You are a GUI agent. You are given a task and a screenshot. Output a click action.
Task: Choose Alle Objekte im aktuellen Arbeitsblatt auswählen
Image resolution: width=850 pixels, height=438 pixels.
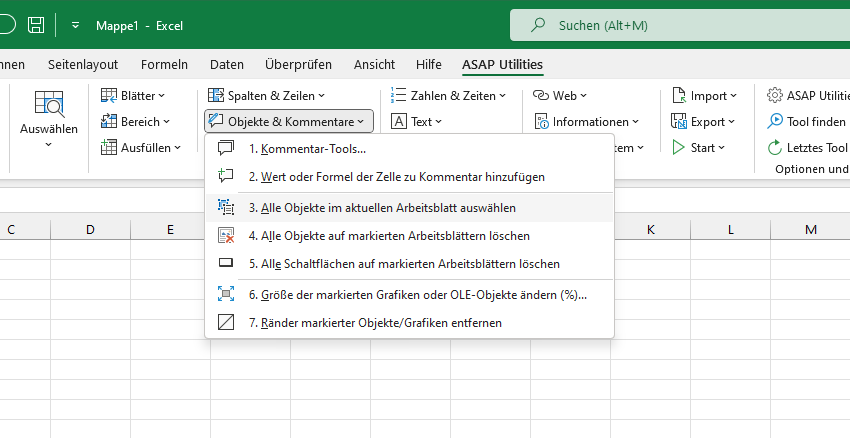409,208
